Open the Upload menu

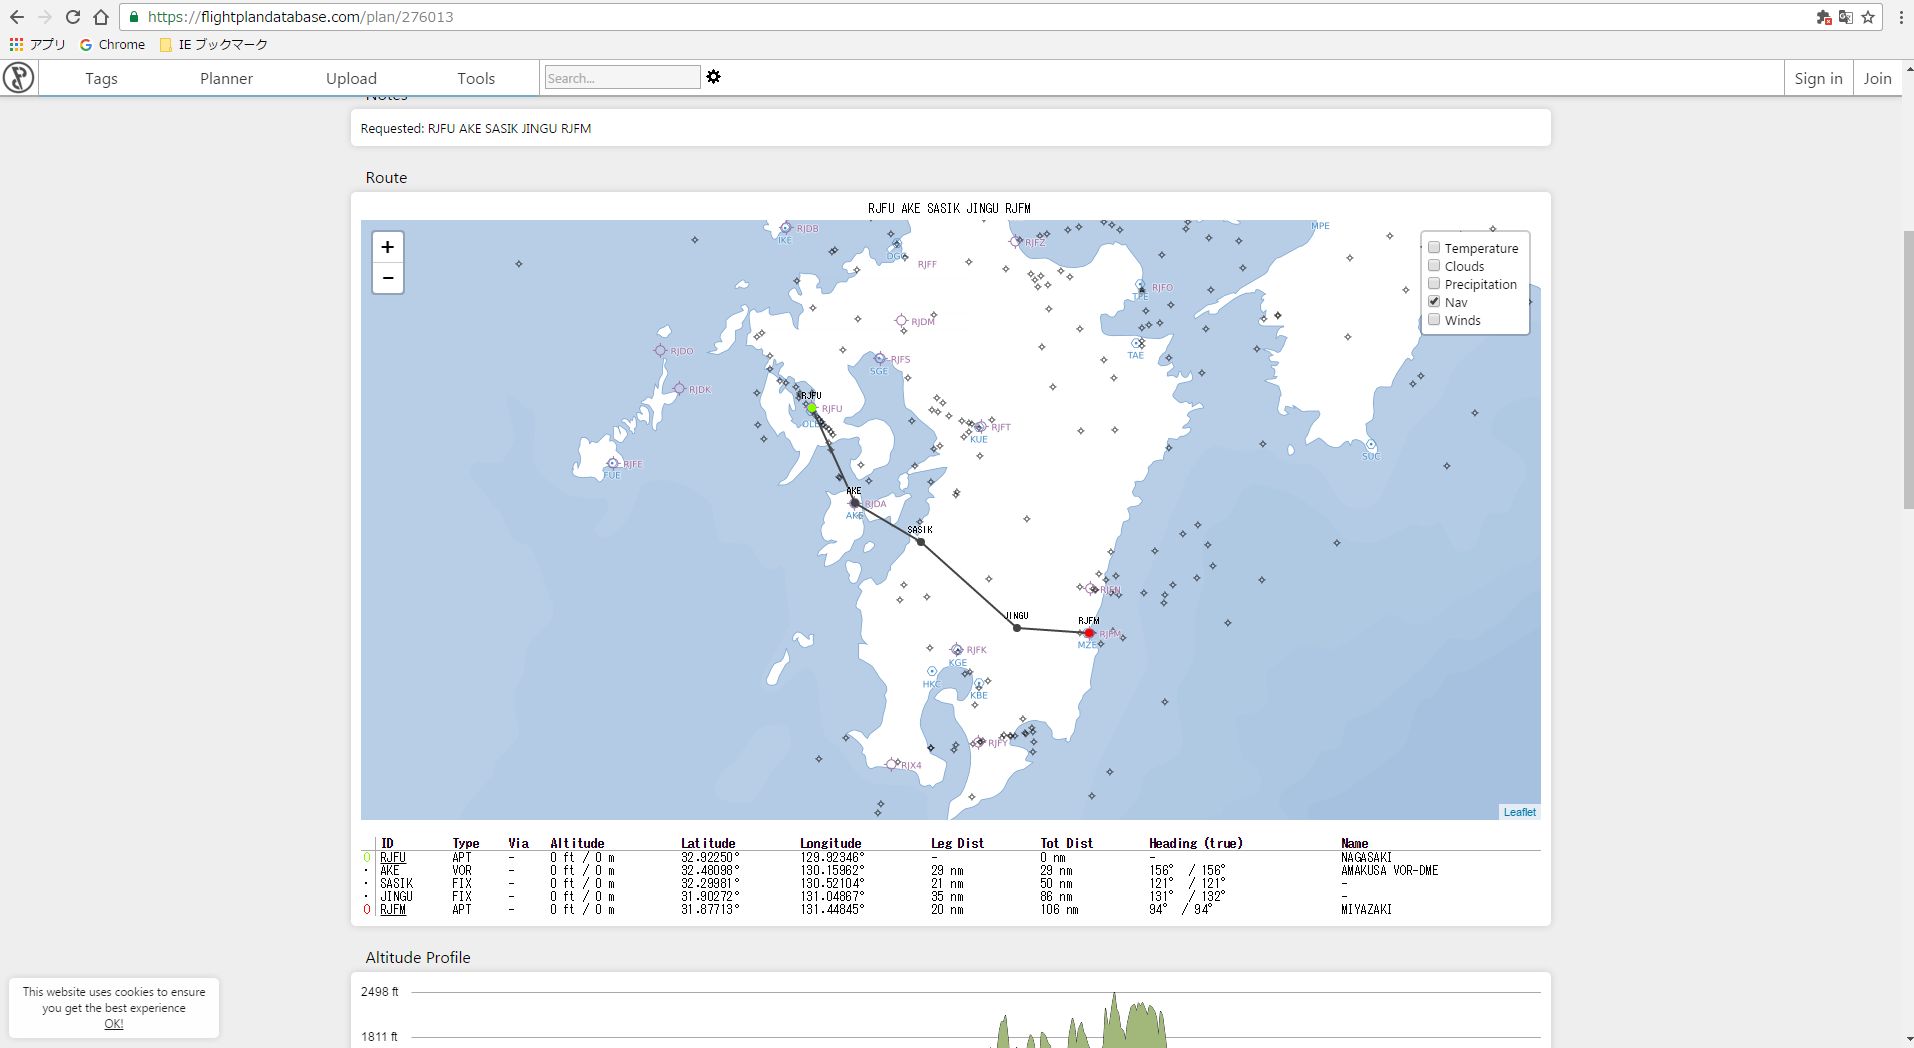pos(351,78)
